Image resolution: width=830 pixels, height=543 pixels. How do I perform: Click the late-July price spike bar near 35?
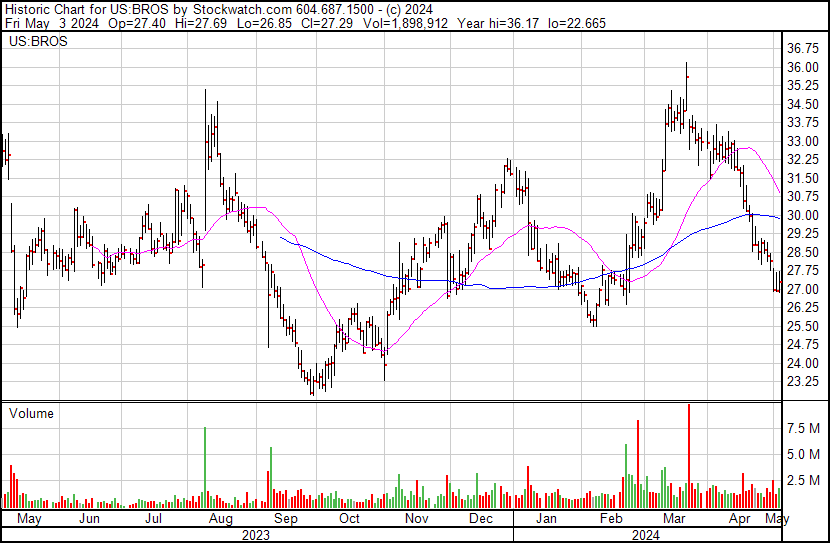coord(206,159)
